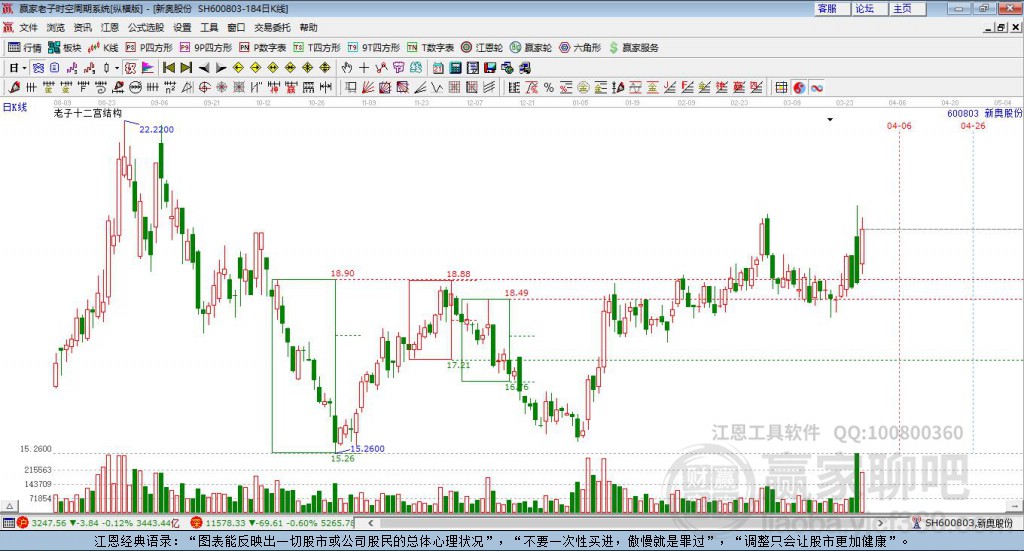1024x551 pixels.
Task: Jump to first bar icon
Action: coord(168,68)
